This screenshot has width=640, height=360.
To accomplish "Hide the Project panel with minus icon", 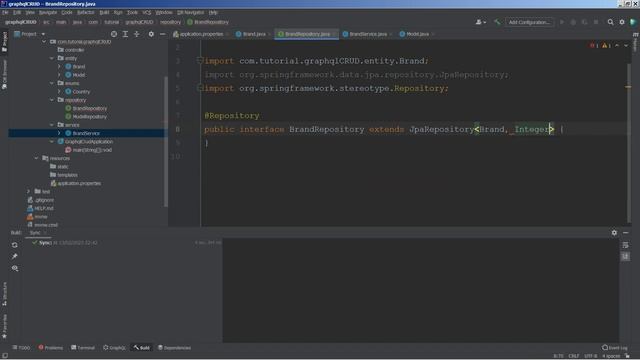I will (x=162, y=34).
